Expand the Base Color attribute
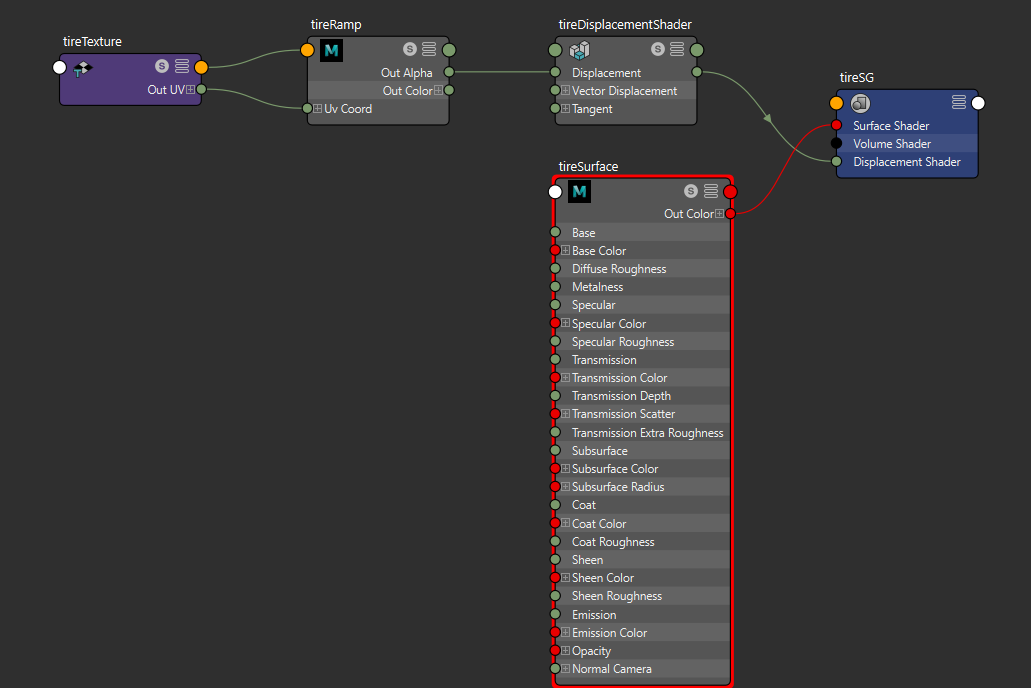The height and width of the screenshot is (688, 1031). (566, 251)
